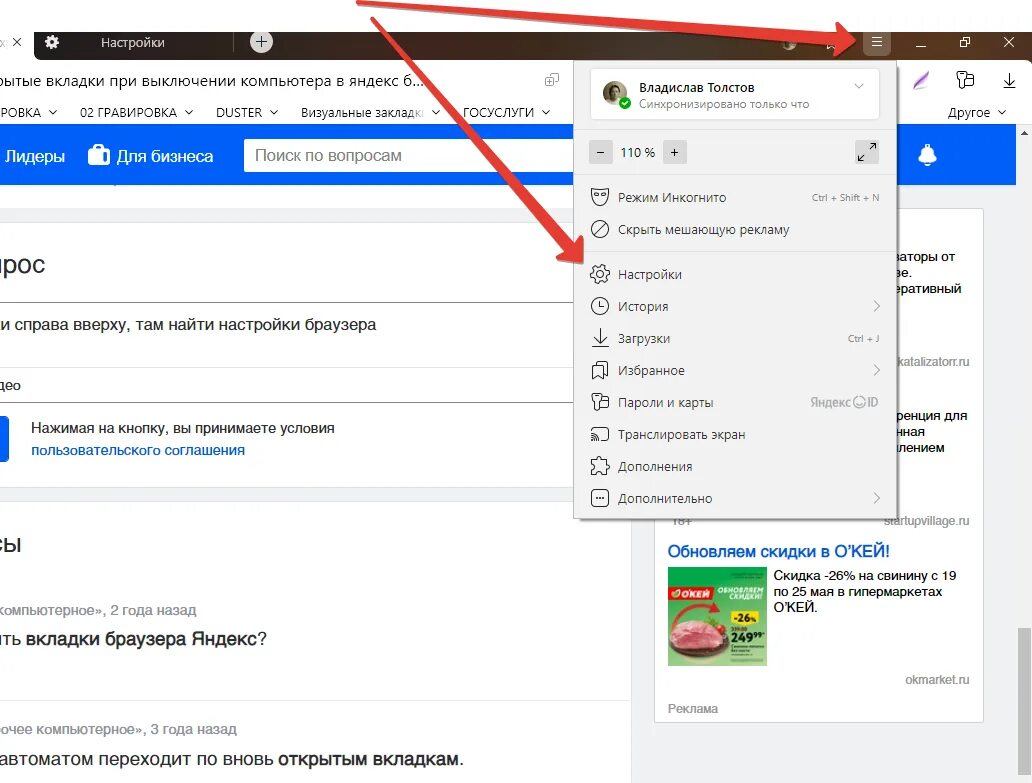Image resolution: width=1032 pixels, height=783 pixels.
Task: Click the Incognito mask icon
Action: (599, 197)
